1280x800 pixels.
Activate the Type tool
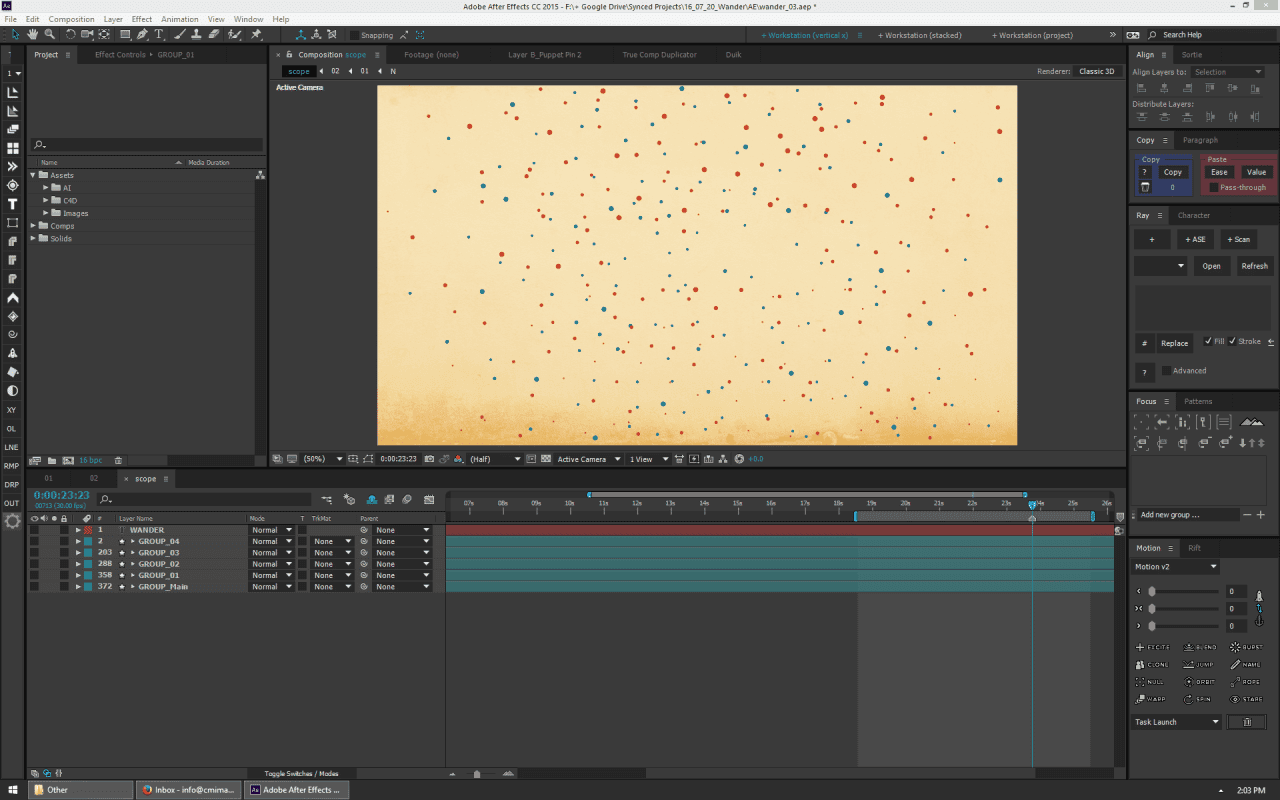coord(158,33)
